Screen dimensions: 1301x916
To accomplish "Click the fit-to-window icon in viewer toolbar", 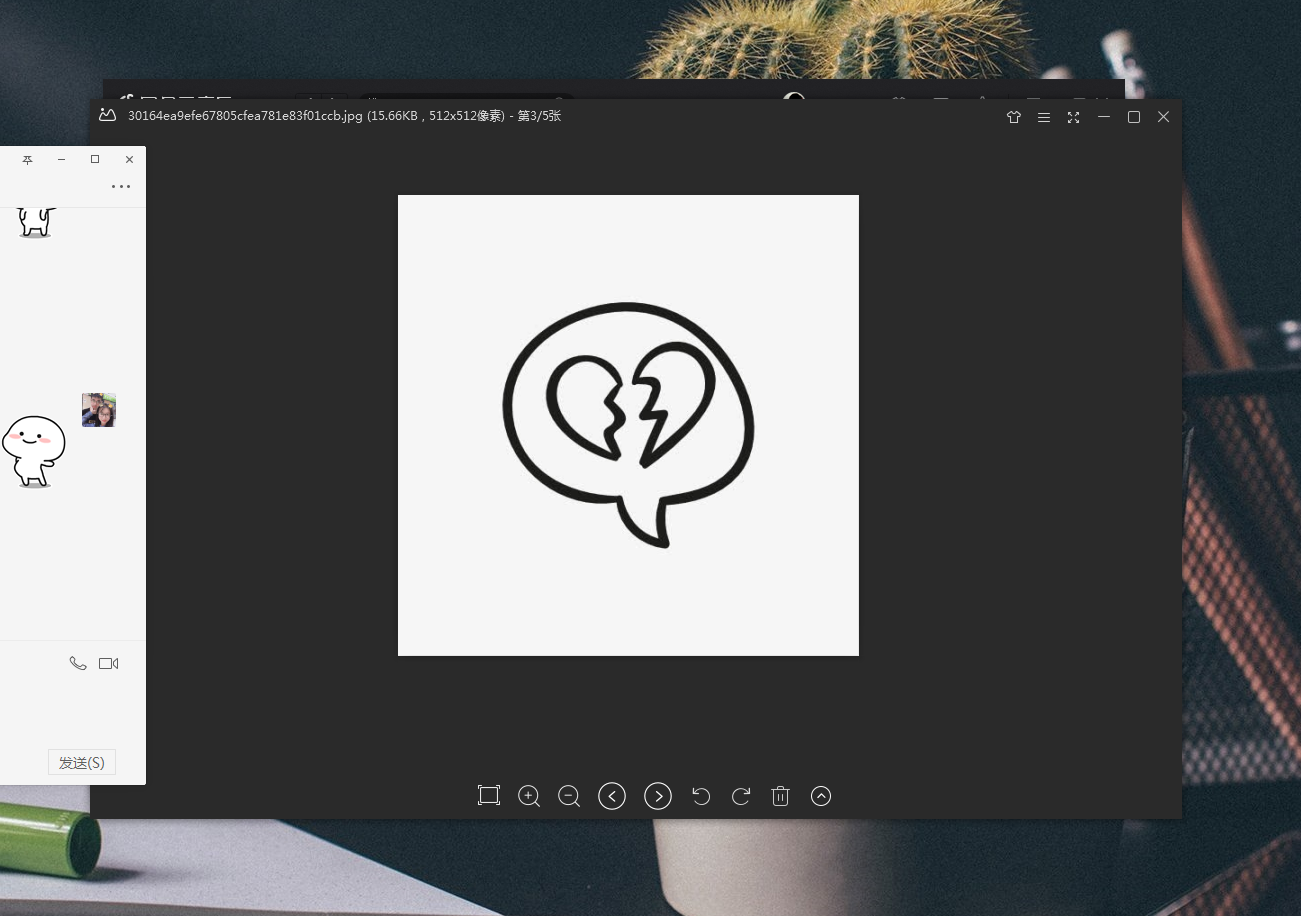I will pyautogui.click(x=488, y=796).
